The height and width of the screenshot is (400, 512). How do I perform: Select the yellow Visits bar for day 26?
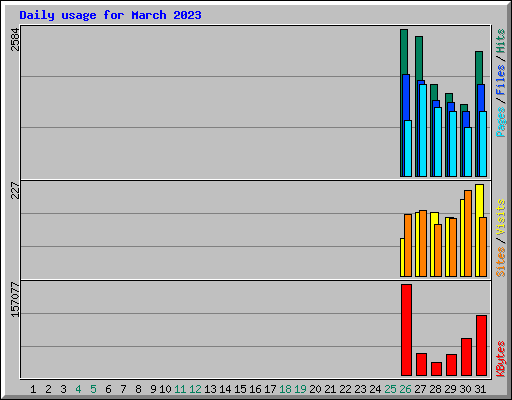(x=402, y=257)
